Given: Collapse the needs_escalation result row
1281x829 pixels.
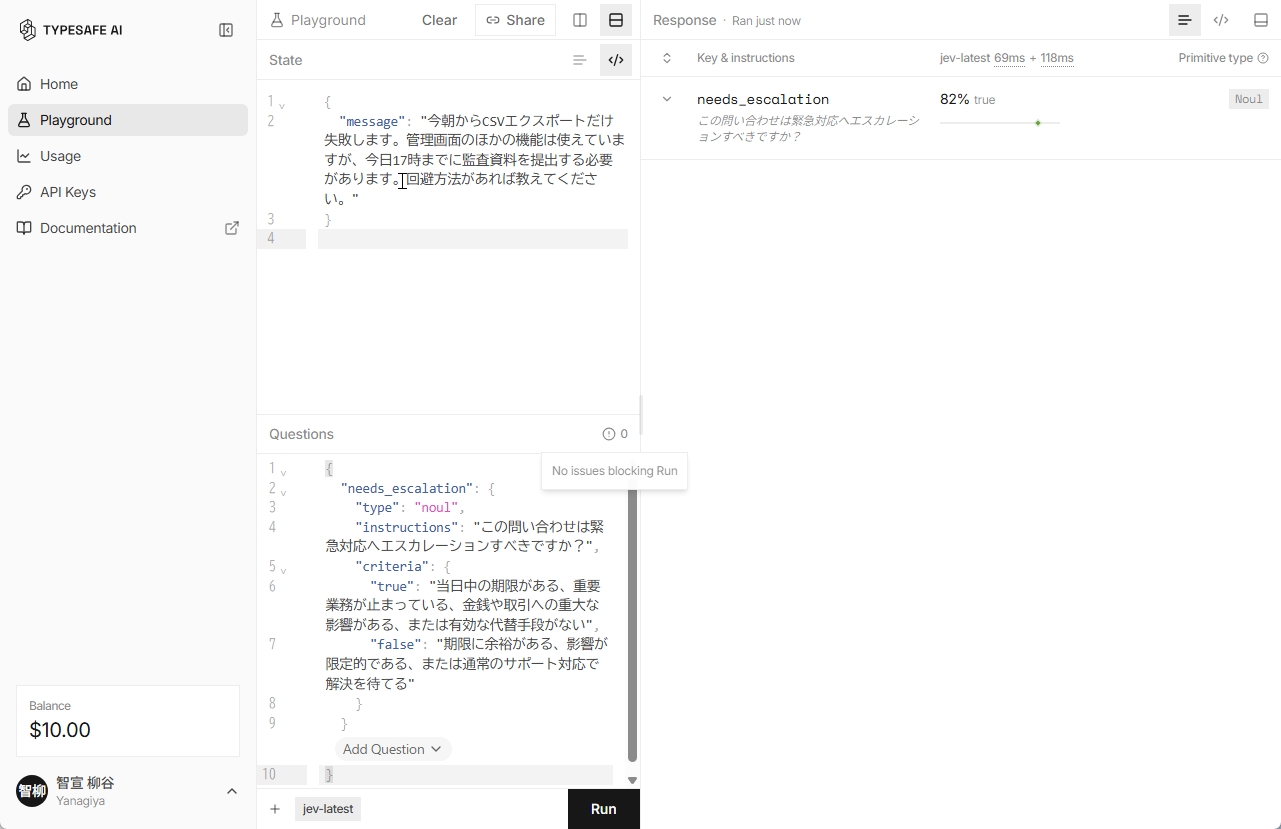Looking at the screenshot, I should tap(667, 99).
